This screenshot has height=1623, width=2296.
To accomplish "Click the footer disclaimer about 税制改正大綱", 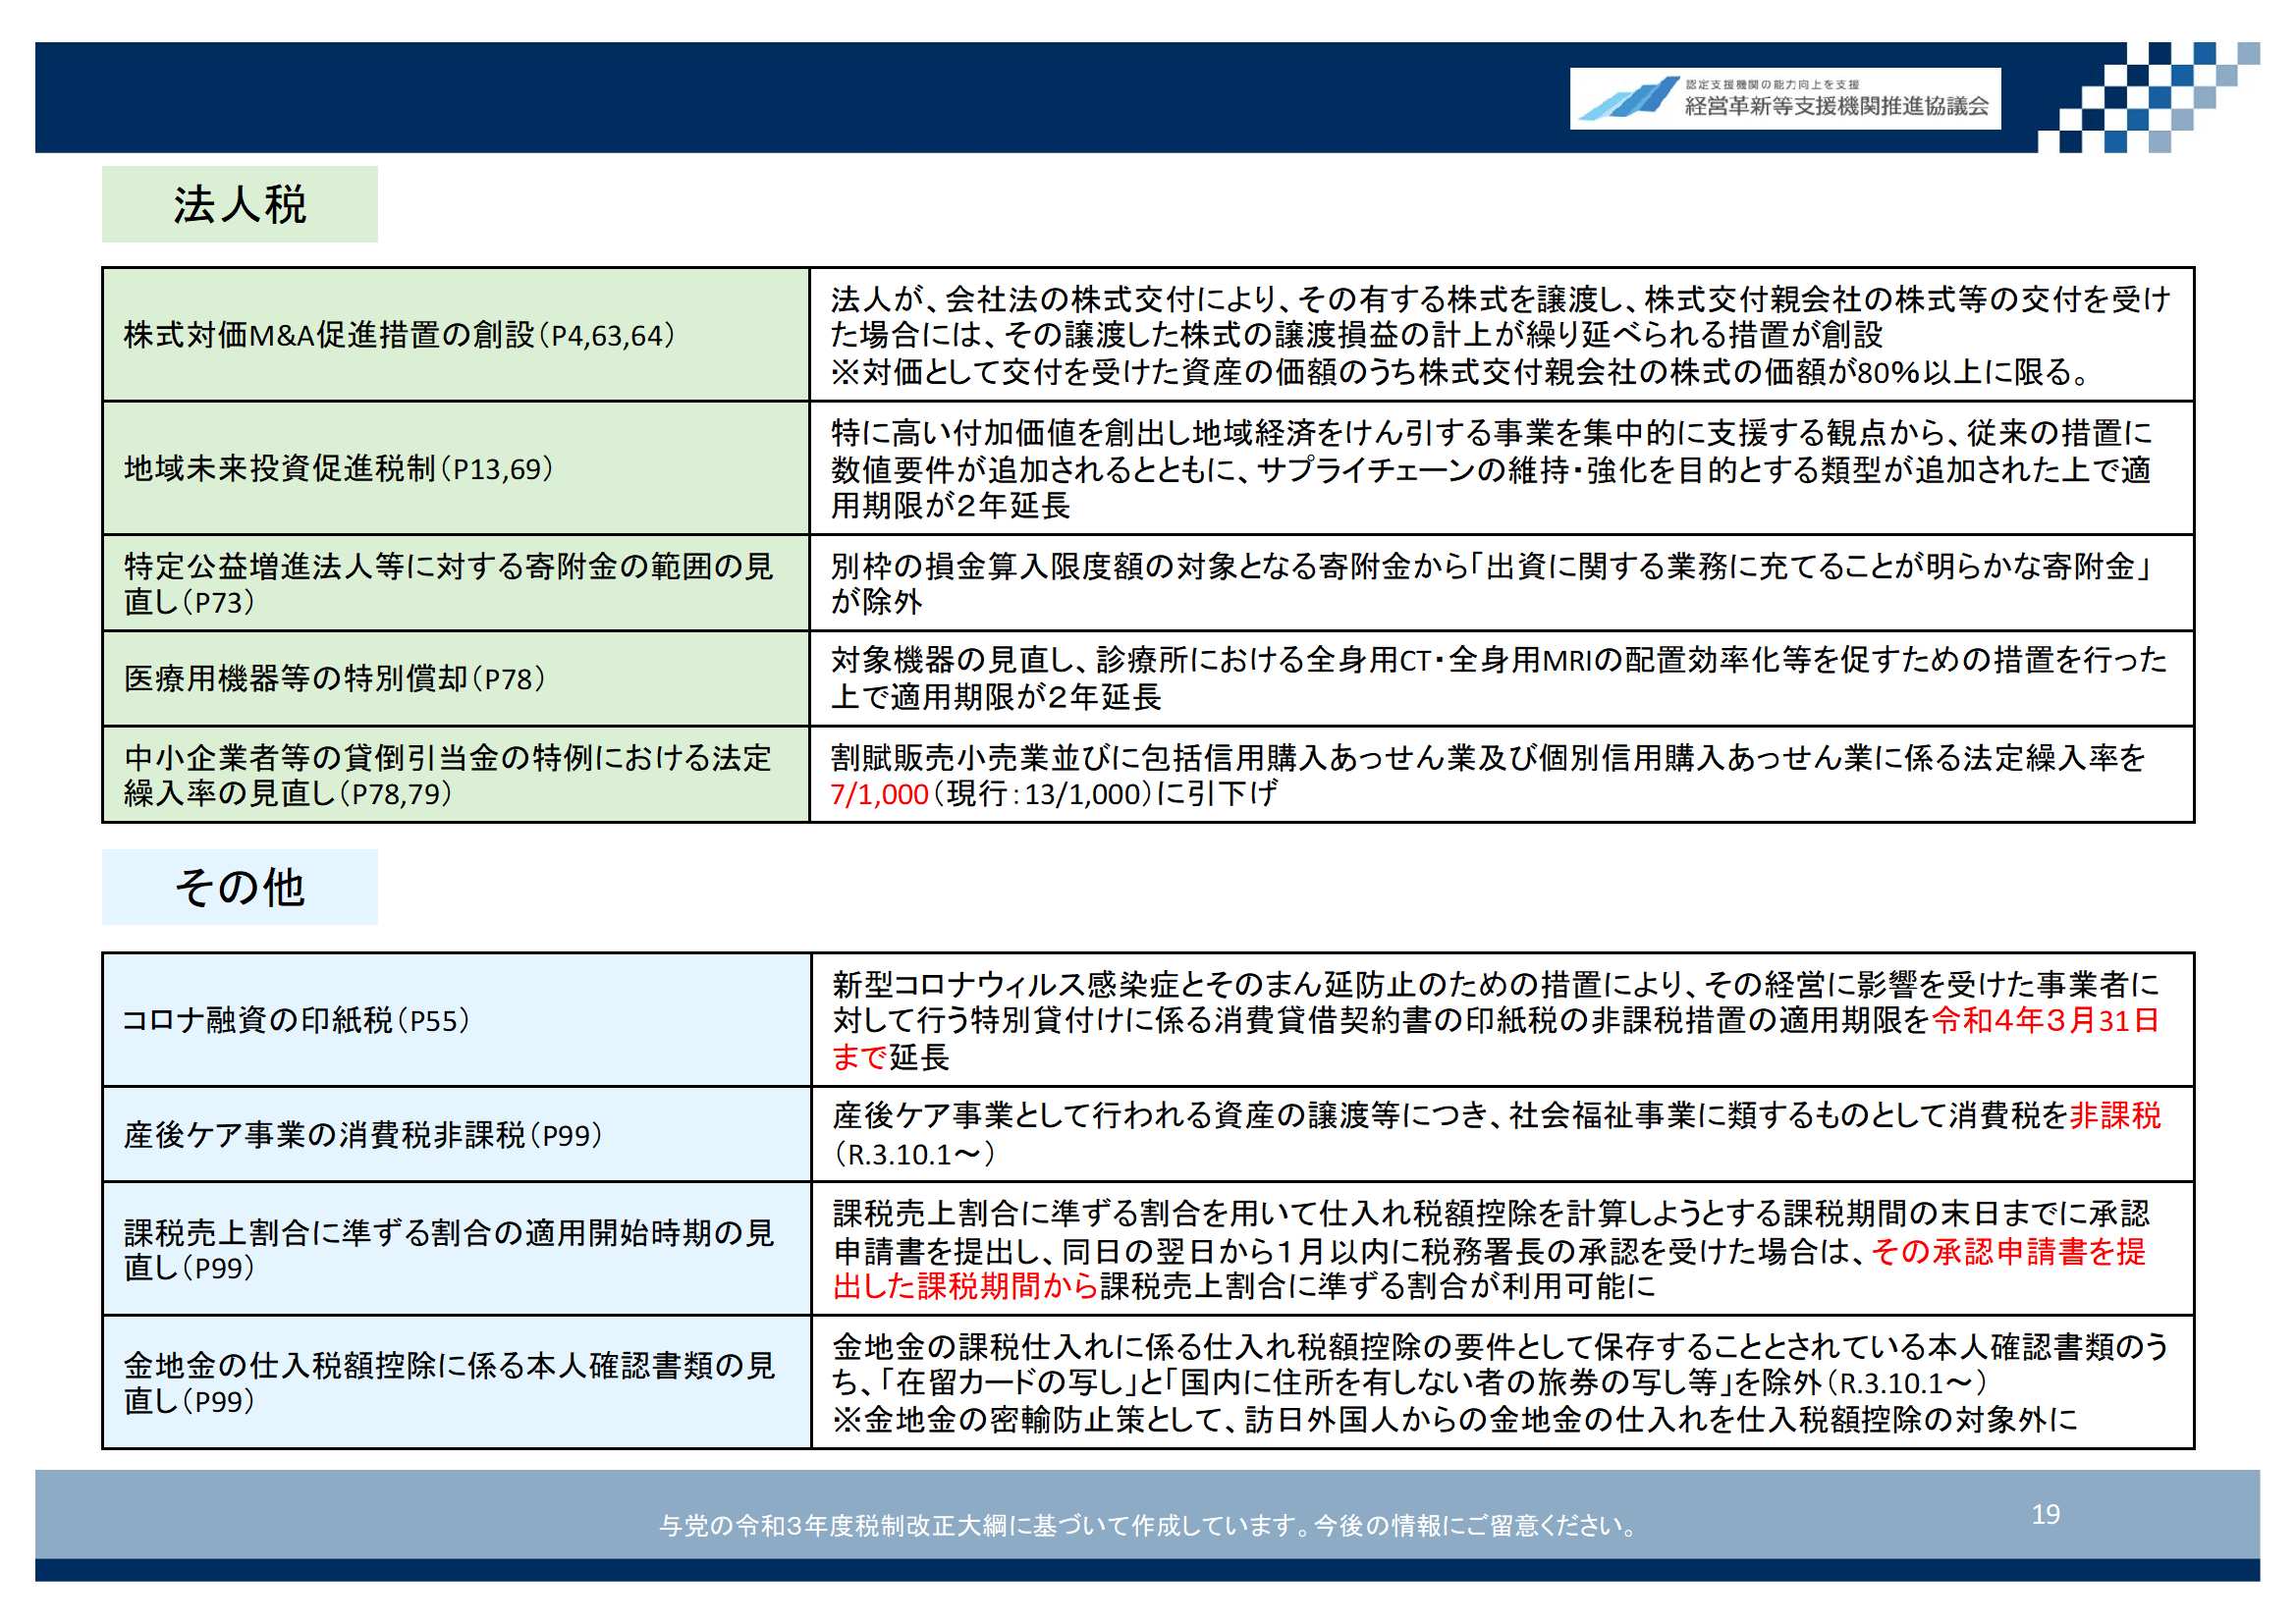I will coord(1147,1525).
